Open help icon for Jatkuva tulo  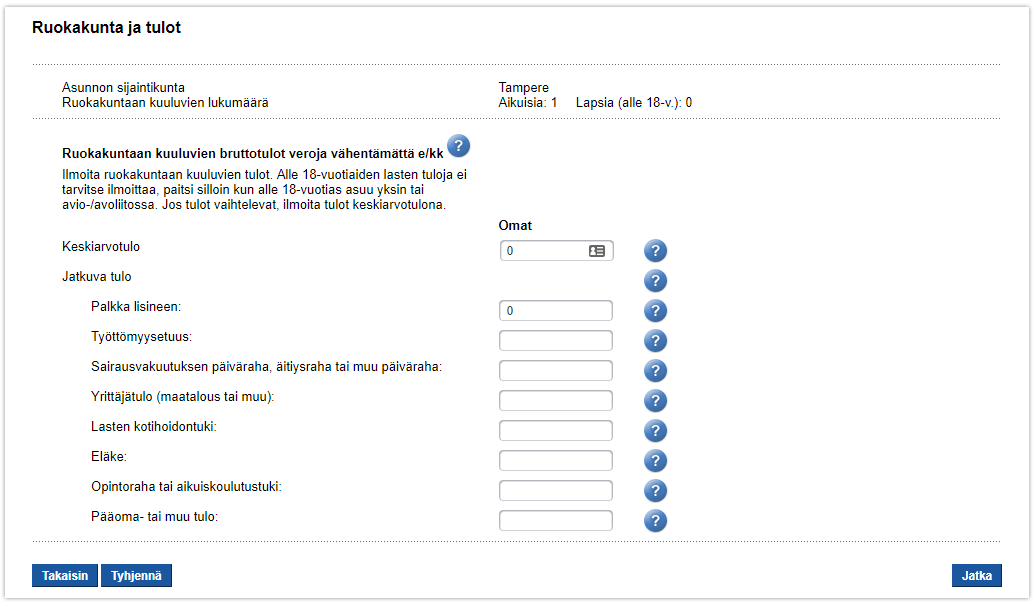(x=655, y=281)
